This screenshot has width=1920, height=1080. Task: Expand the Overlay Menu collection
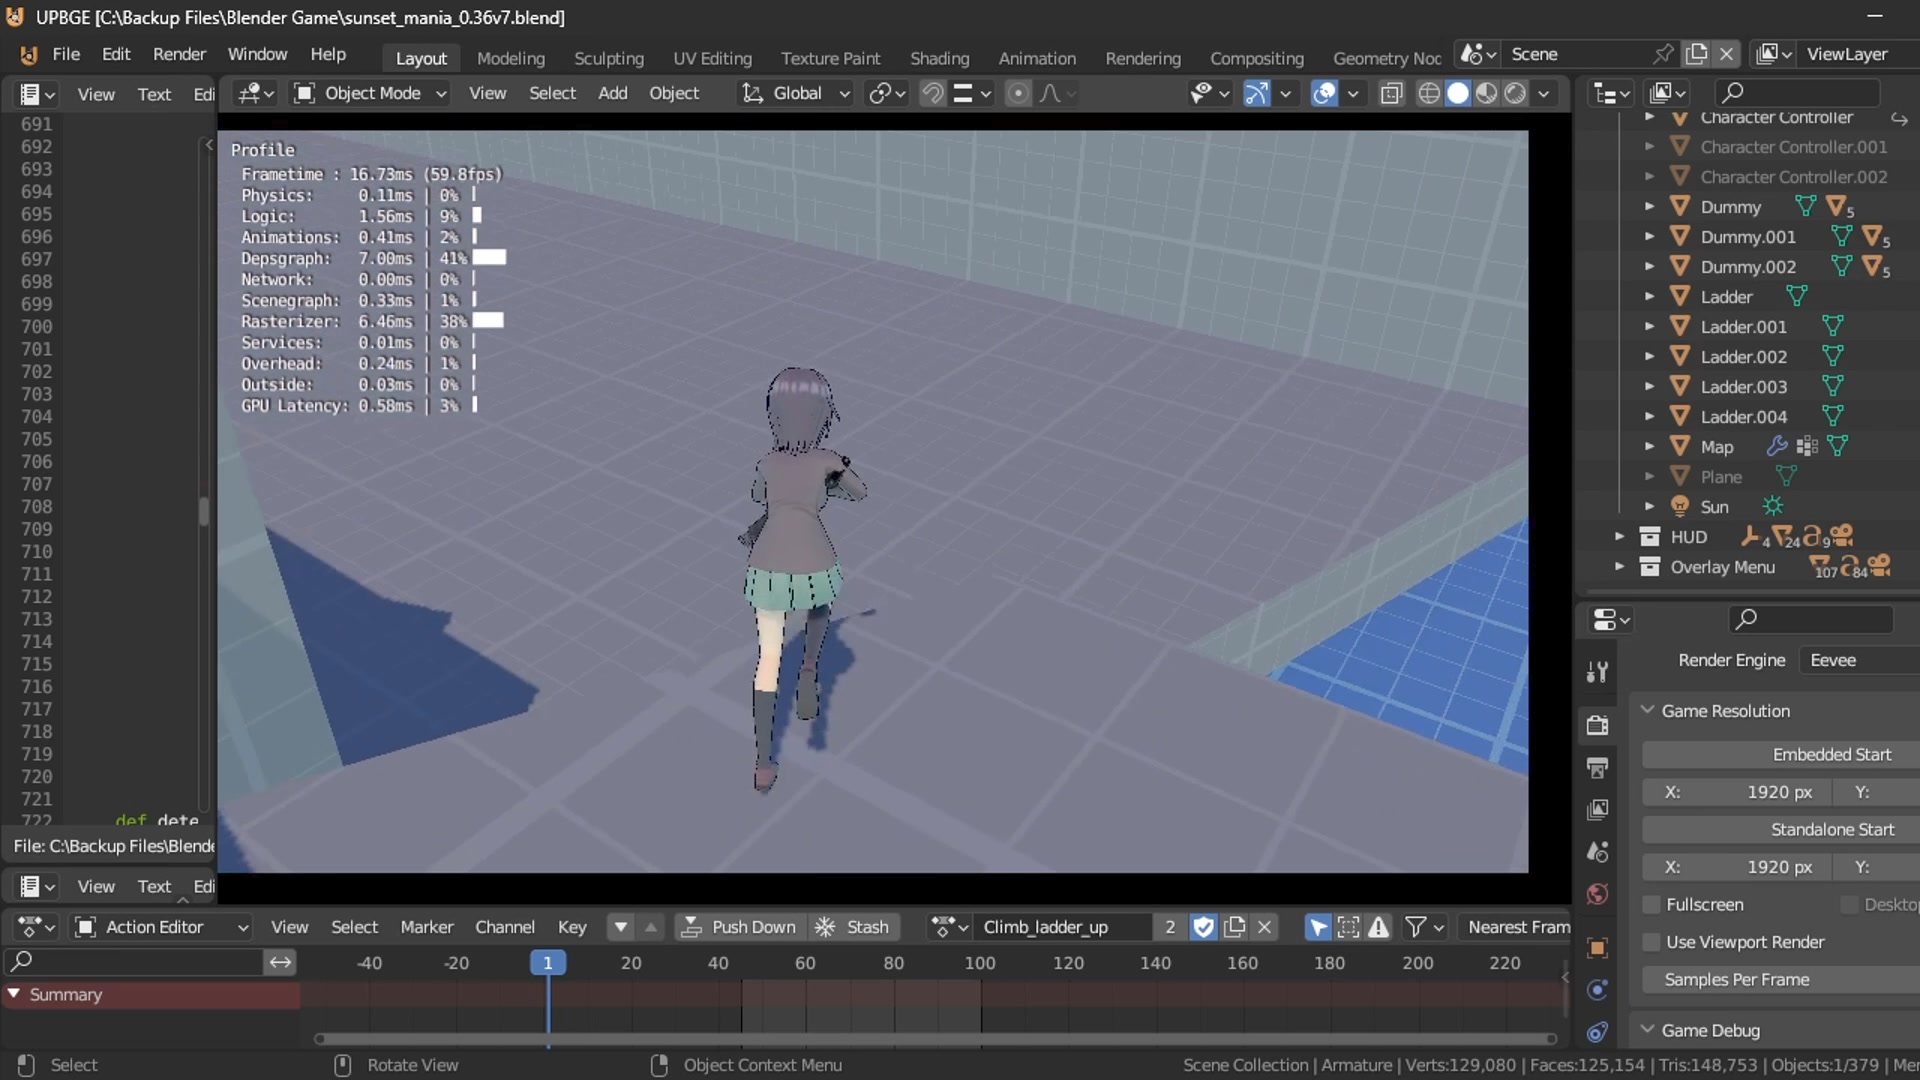tap(1619, 567)
